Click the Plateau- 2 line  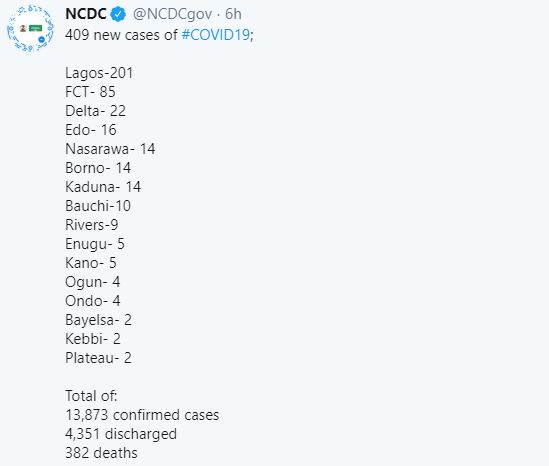click(x=98, y=358)
